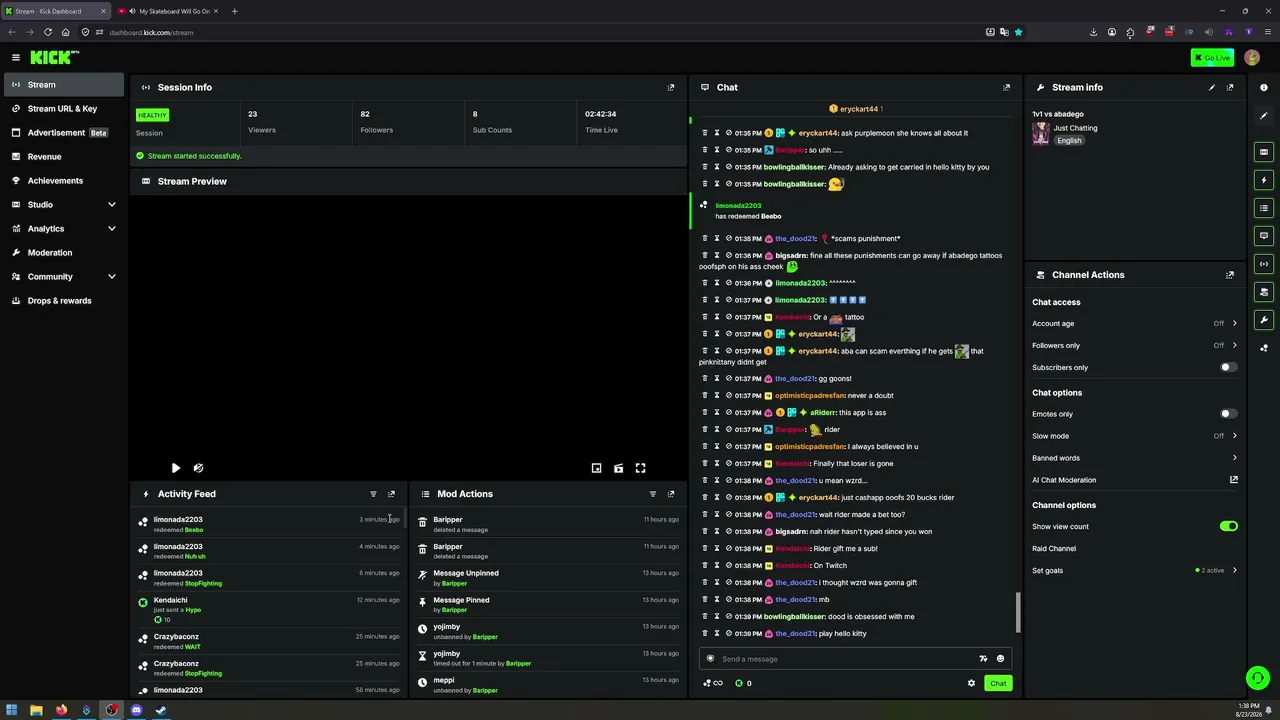
Task: Toggle Mod Actions widget (list) in right sidebar
Action: pyautogui.click(x=1264, y=208)
